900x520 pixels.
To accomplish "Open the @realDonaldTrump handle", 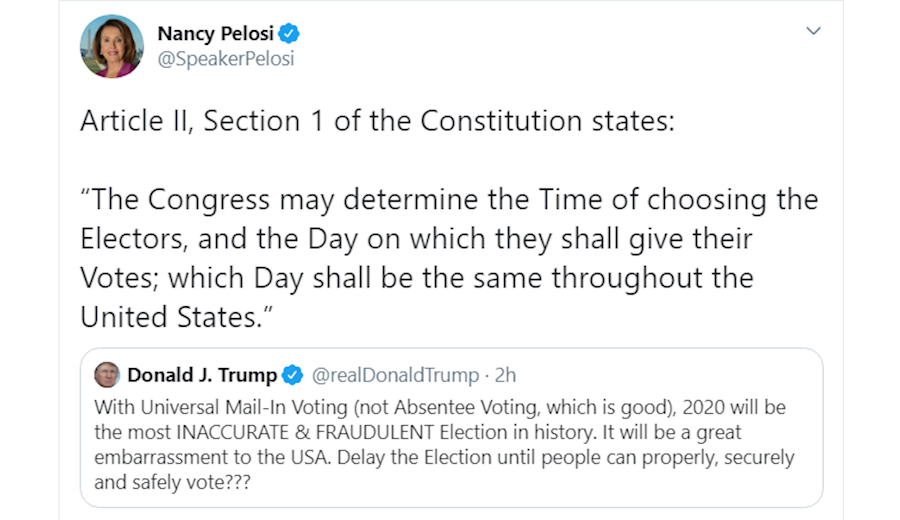I will 395,376.
